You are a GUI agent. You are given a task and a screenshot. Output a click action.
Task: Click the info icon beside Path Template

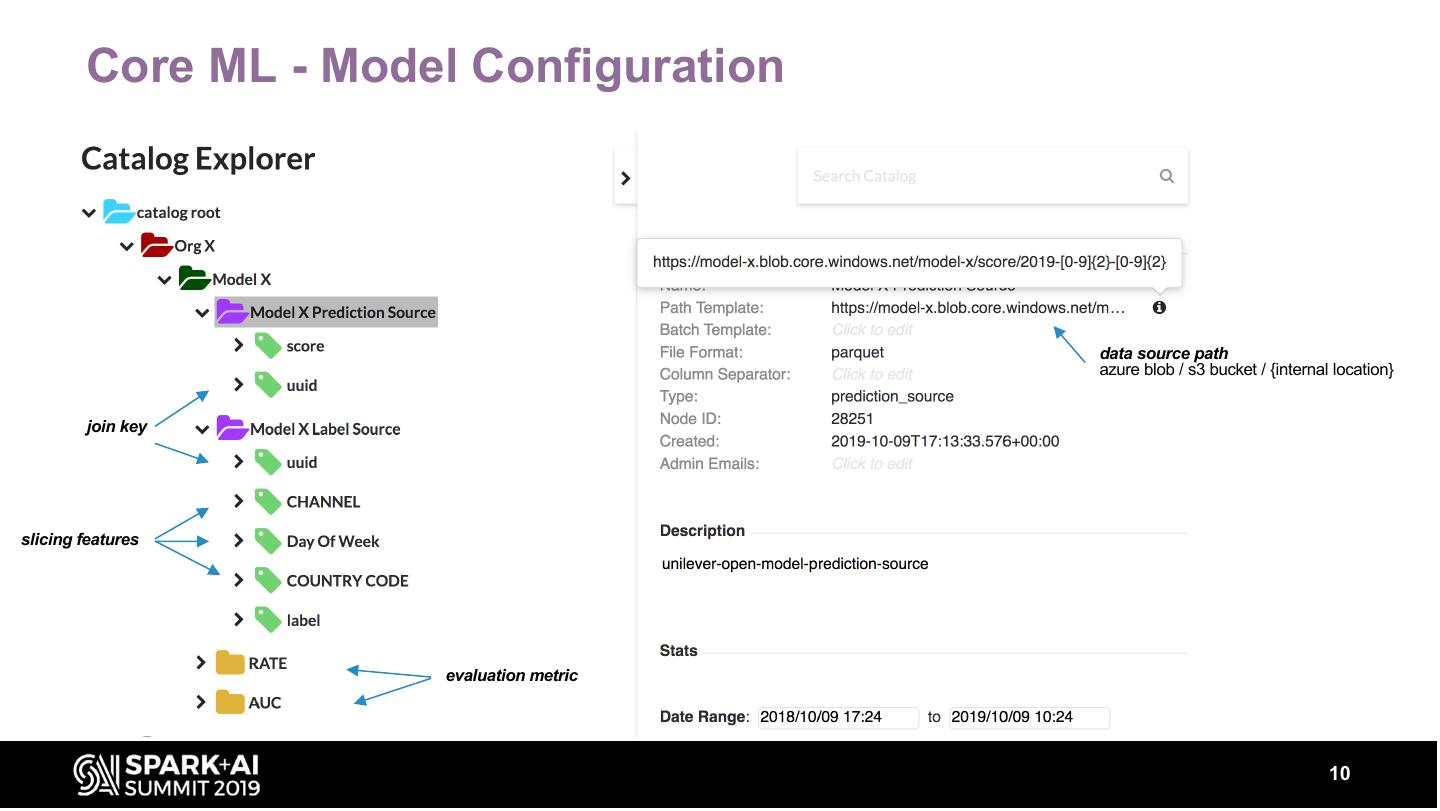click(x=1159, y=308)
